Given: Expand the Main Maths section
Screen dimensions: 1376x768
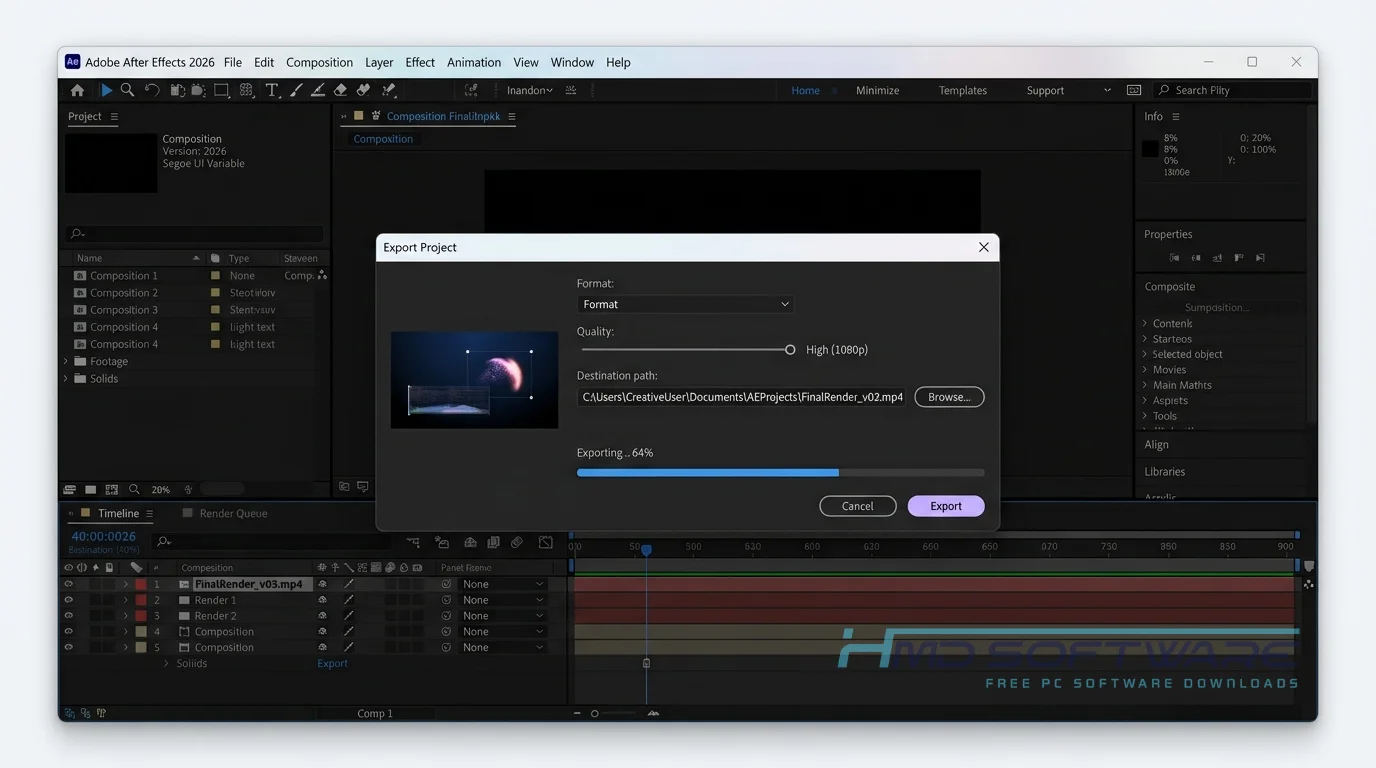Looking at the screenshot, I should (1145, 385).
